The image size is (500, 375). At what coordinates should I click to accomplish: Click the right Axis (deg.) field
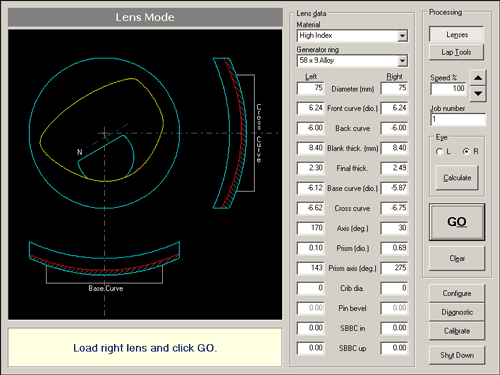pyautogui.click(x=394, y=228)
